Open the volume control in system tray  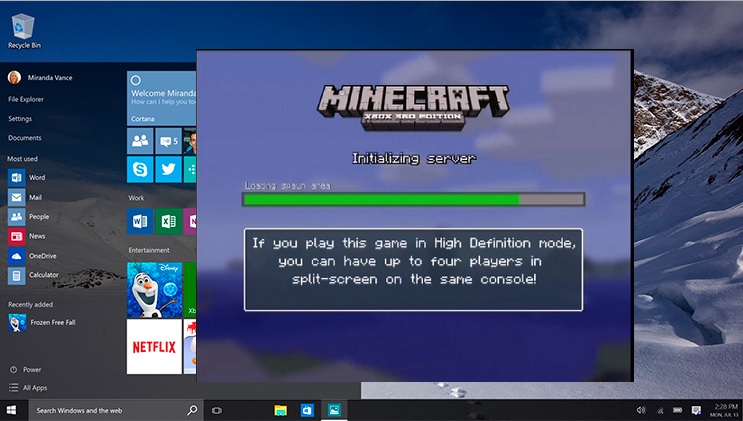pos(641,410)
